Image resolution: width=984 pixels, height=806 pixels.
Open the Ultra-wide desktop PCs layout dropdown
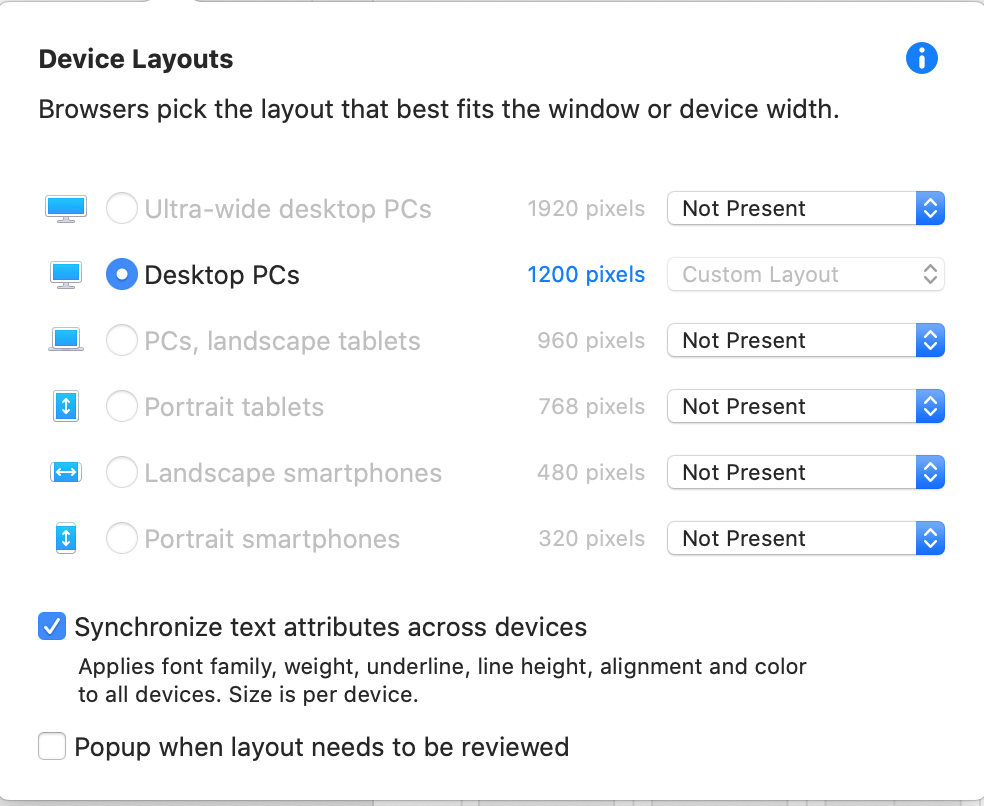click(806, 208)
